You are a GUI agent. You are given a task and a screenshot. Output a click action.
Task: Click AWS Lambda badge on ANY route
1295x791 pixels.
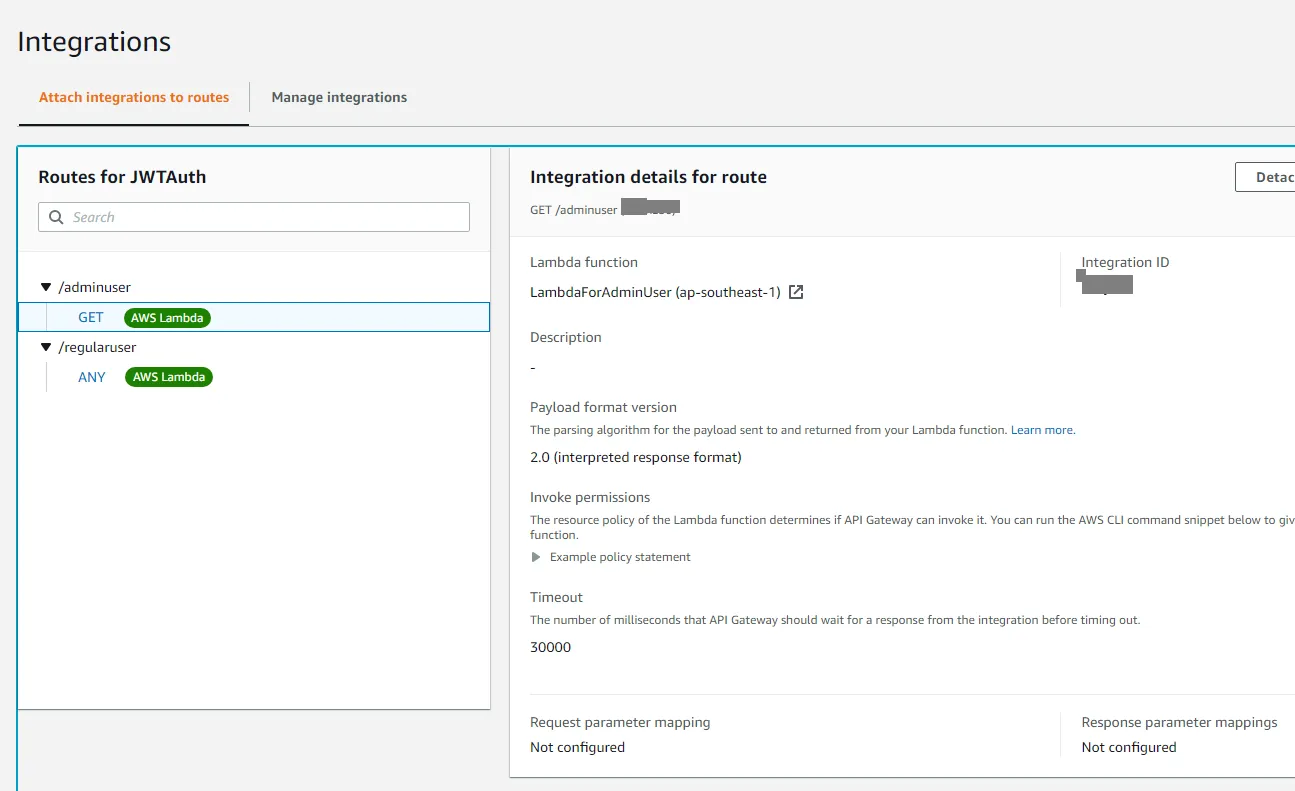(169, 377)
